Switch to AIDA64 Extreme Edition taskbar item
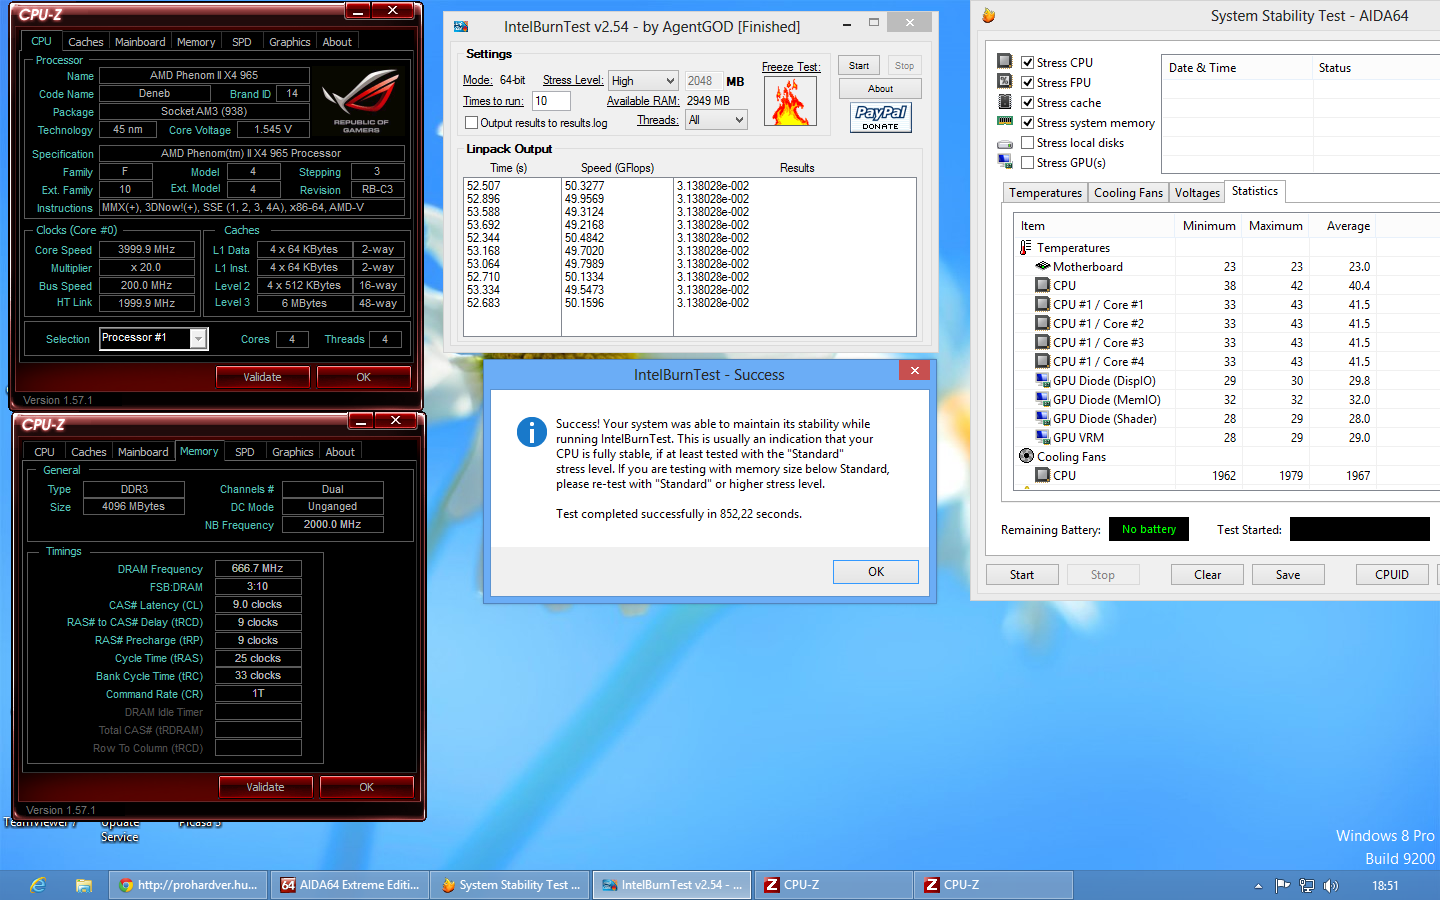Image resolution: width=1440 pixels, height=900 pixels. tap(350, 885)
